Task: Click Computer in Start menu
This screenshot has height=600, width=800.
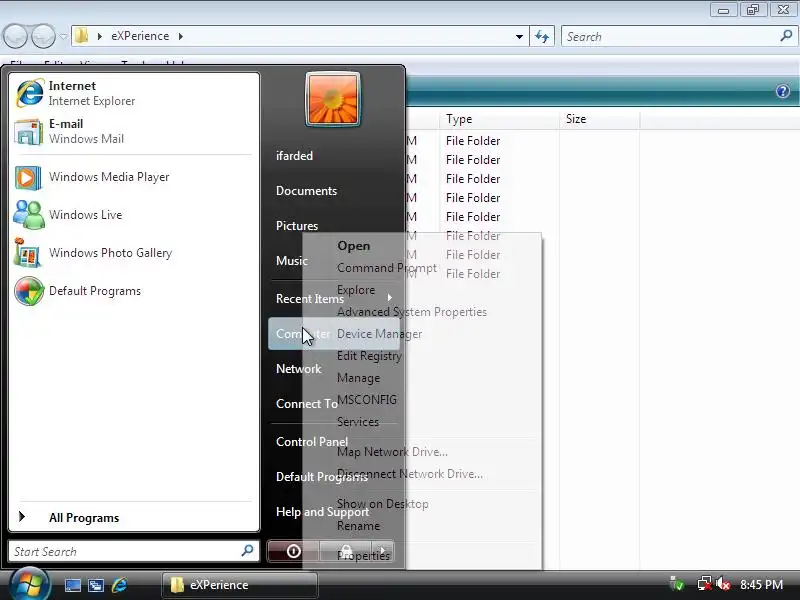Action: (334, 334)
